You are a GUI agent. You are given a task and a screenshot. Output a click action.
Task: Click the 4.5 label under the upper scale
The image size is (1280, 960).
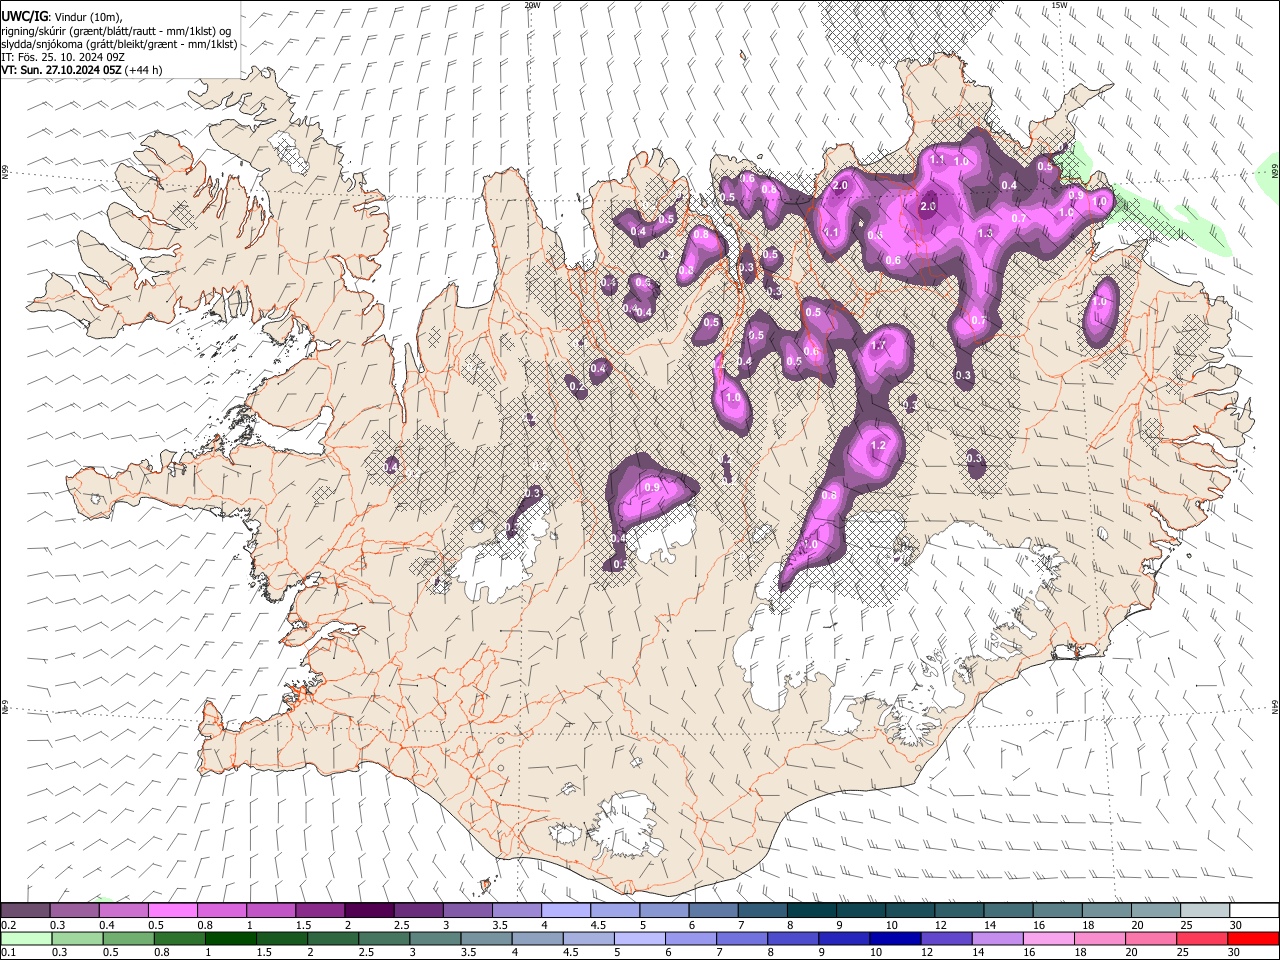[x=598, y=925]
